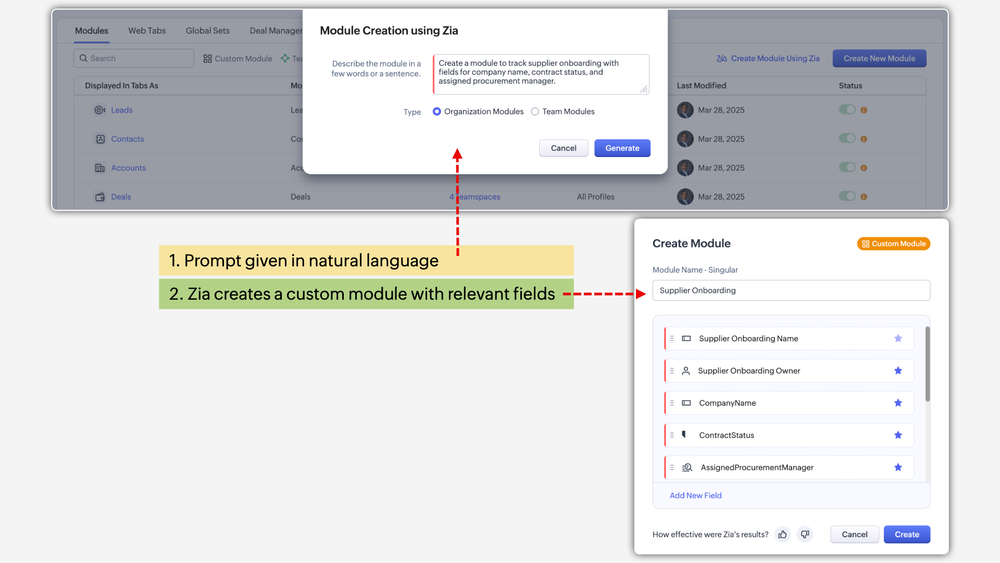Click the Accounts module icon

pos(99,168)
